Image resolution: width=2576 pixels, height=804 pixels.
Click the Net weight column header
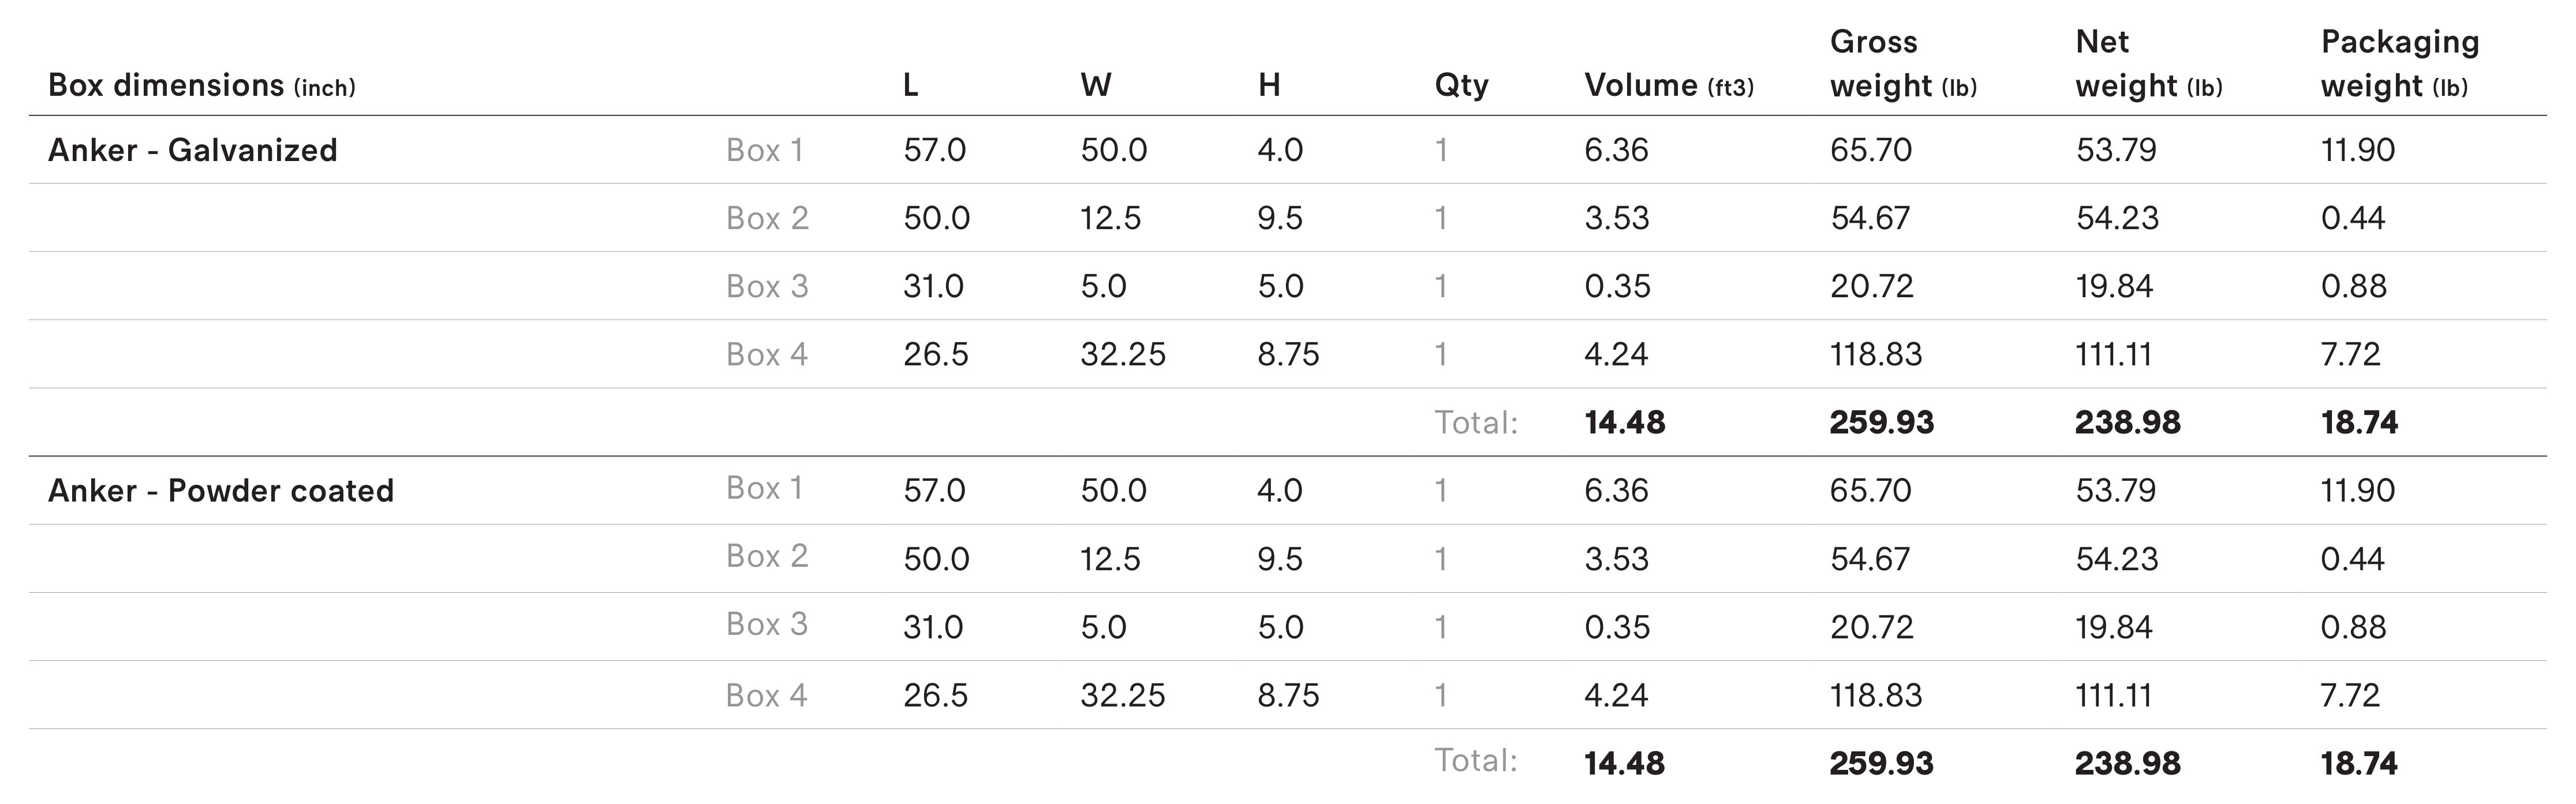coord(2148,64)
